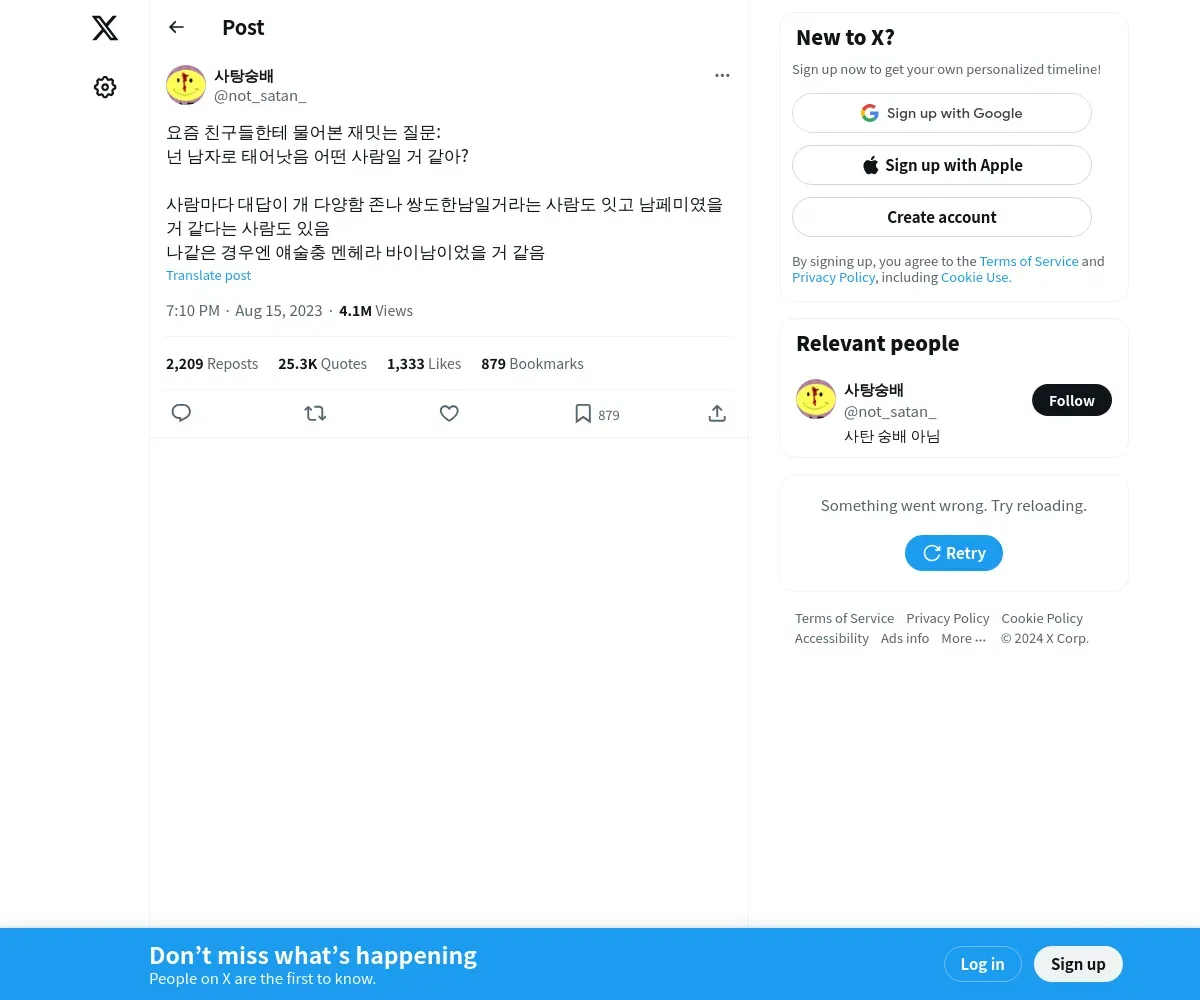This screenshot has width=1200, height=1000.
Task: Sign up with Google button
Action: coord(942,113)
